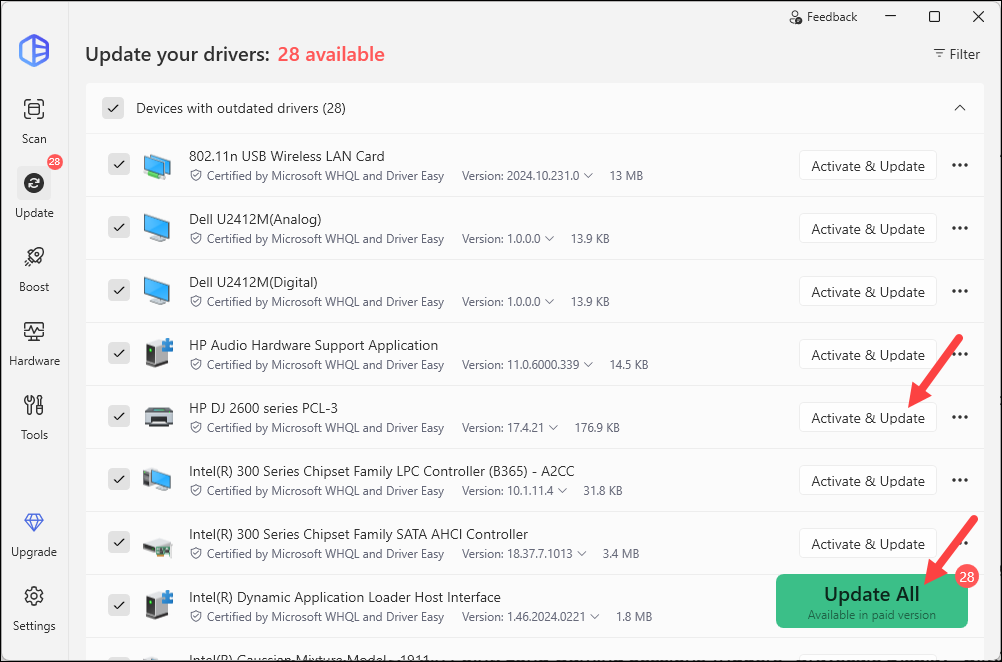Activate & Update HP DJ 2600 series
This screenshot has width=1002, height=662.
tap(868, 417)
